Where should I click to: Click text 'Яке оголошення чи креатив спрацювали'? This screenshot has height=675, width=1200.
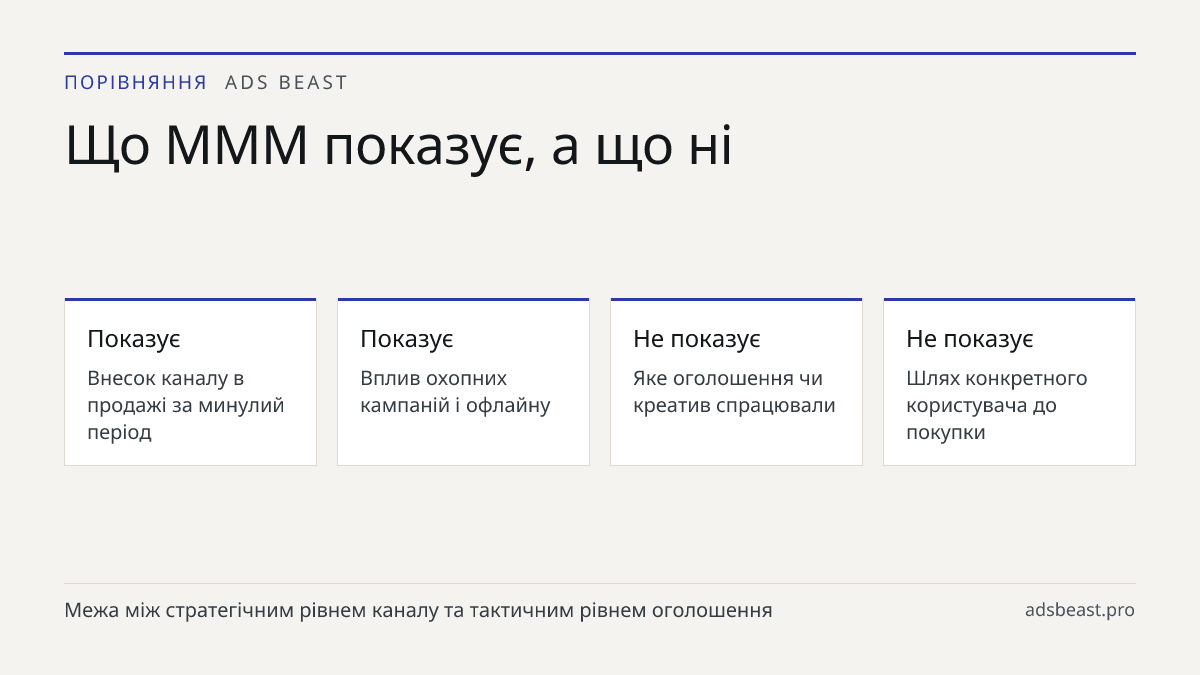tap(734, 392)
